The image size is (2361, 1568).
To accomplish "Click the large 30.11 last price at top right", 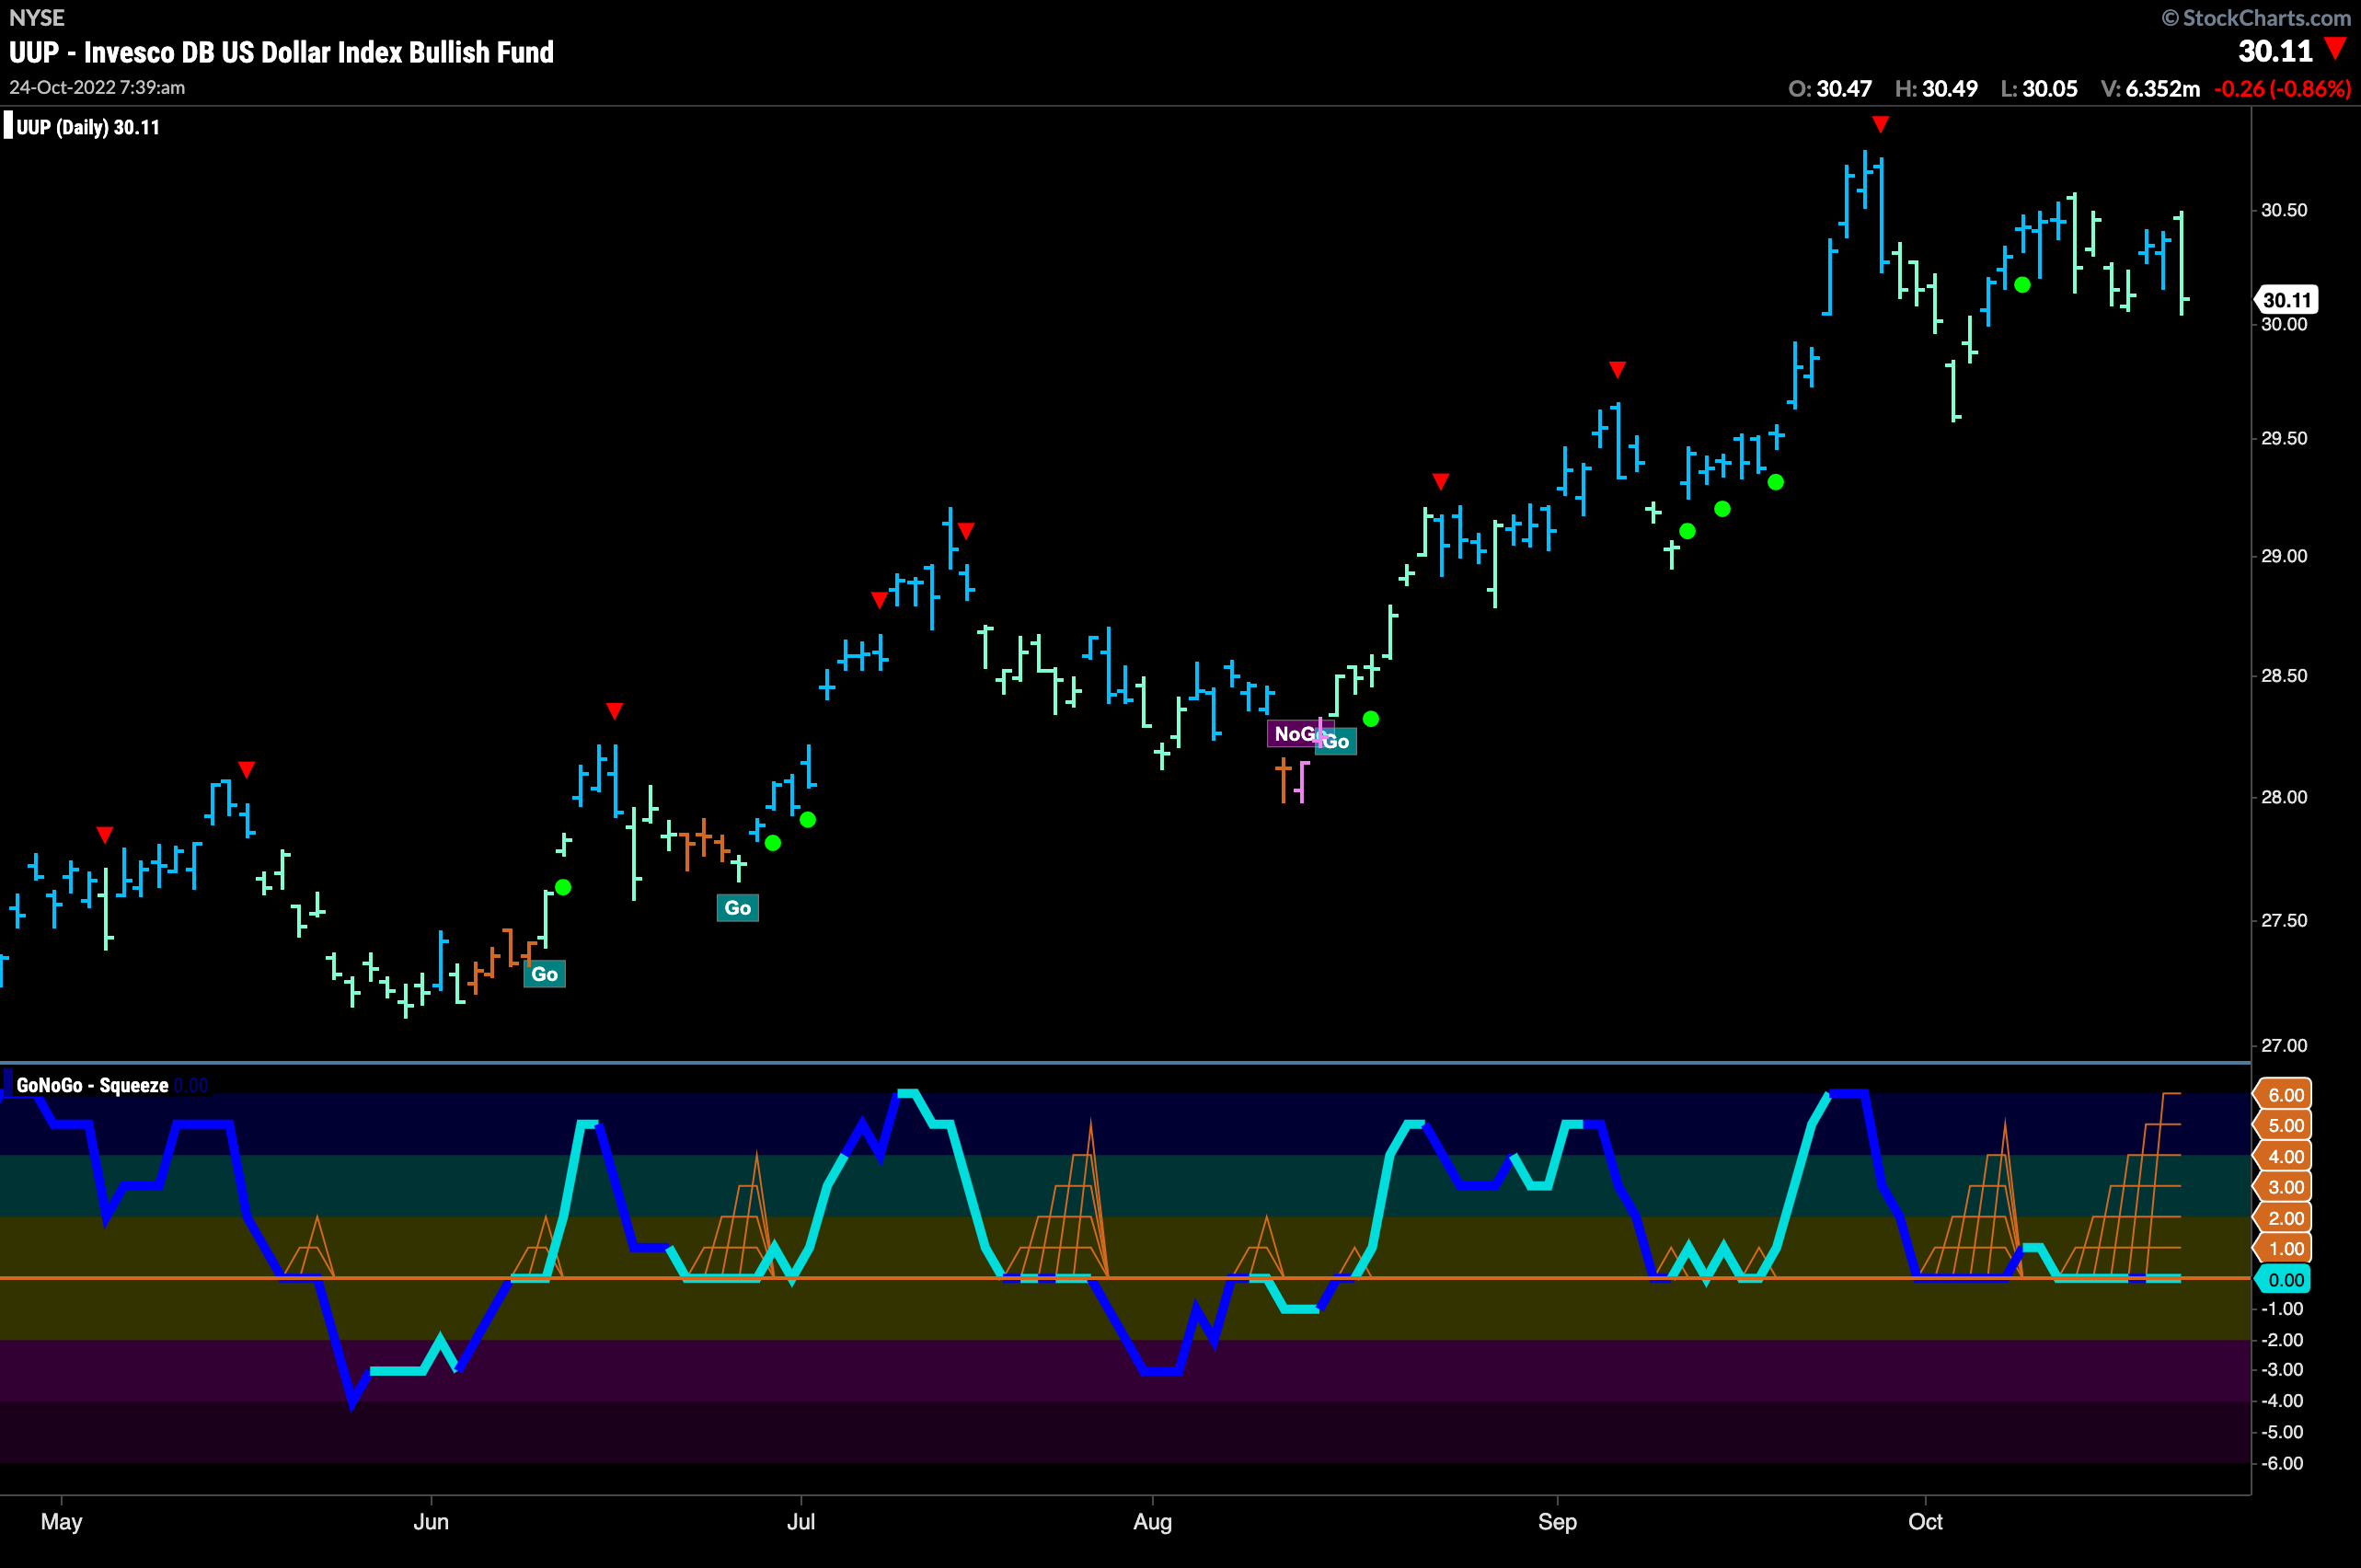I will click(2275, 50).
